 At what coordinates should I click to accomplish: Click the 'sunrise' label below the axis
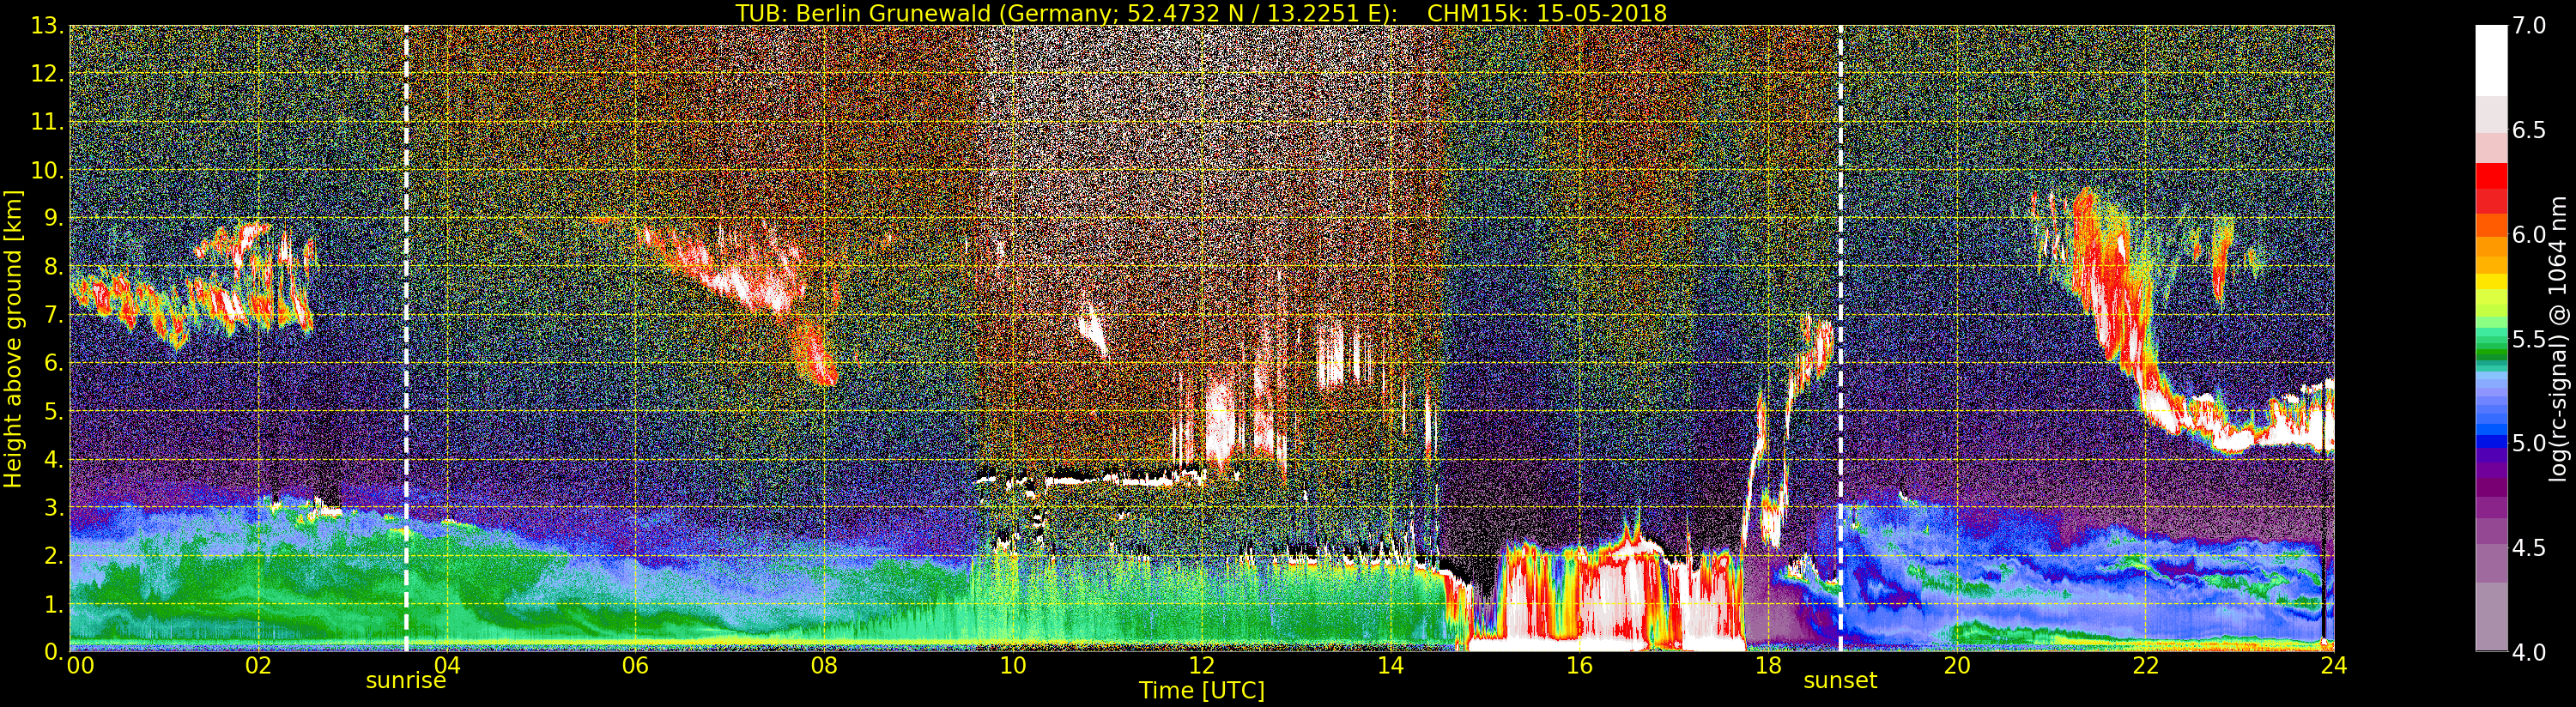[x=406, y=682]
